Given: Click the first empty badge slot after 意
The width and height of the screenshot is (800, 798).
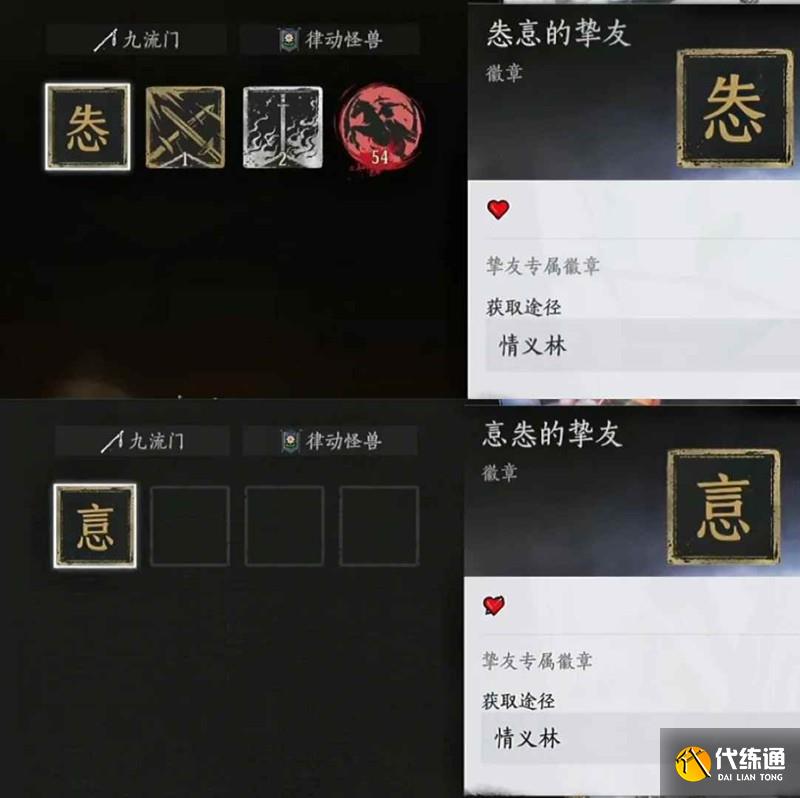Looking at the screenshot, I should (x=190, y=526).
